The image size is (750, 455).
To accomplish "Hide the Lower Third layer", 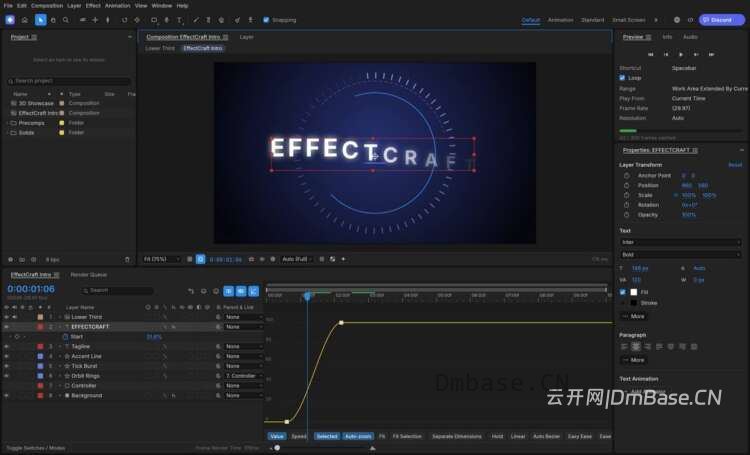I will point(7,317).
